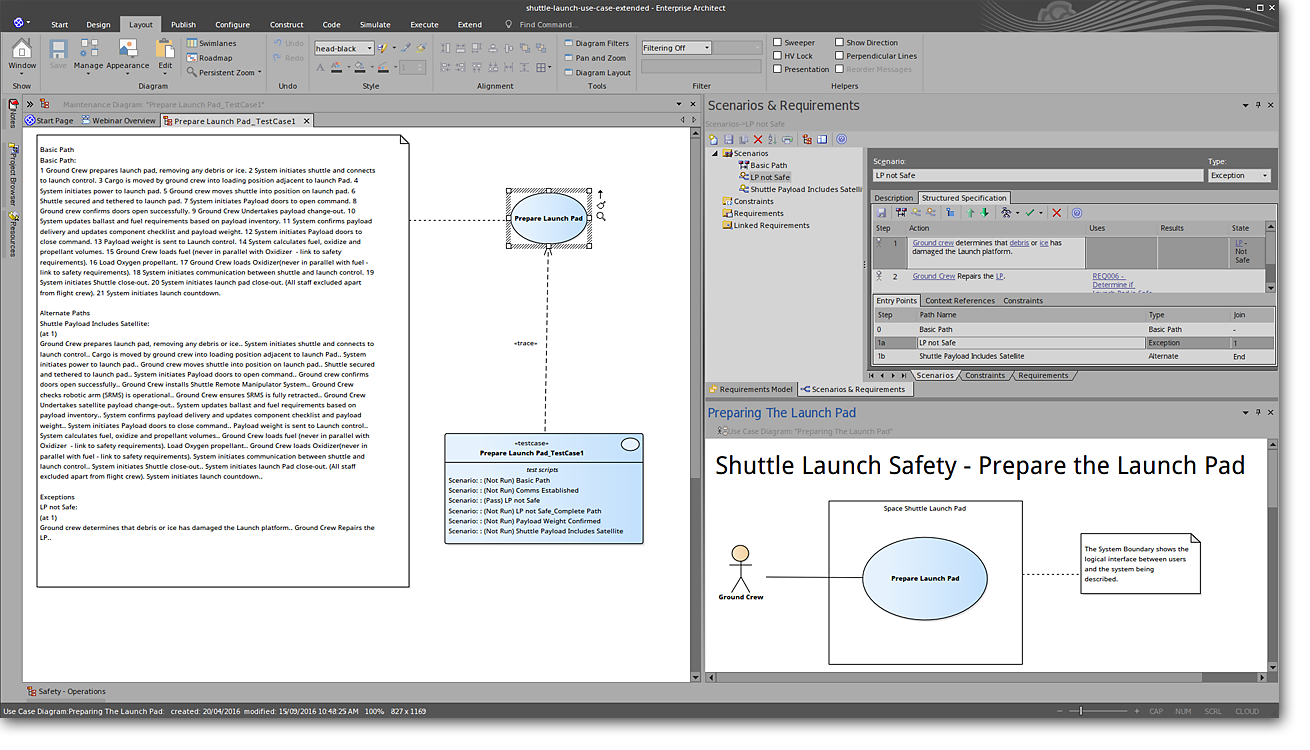Open the Description tab

(893, 198)
